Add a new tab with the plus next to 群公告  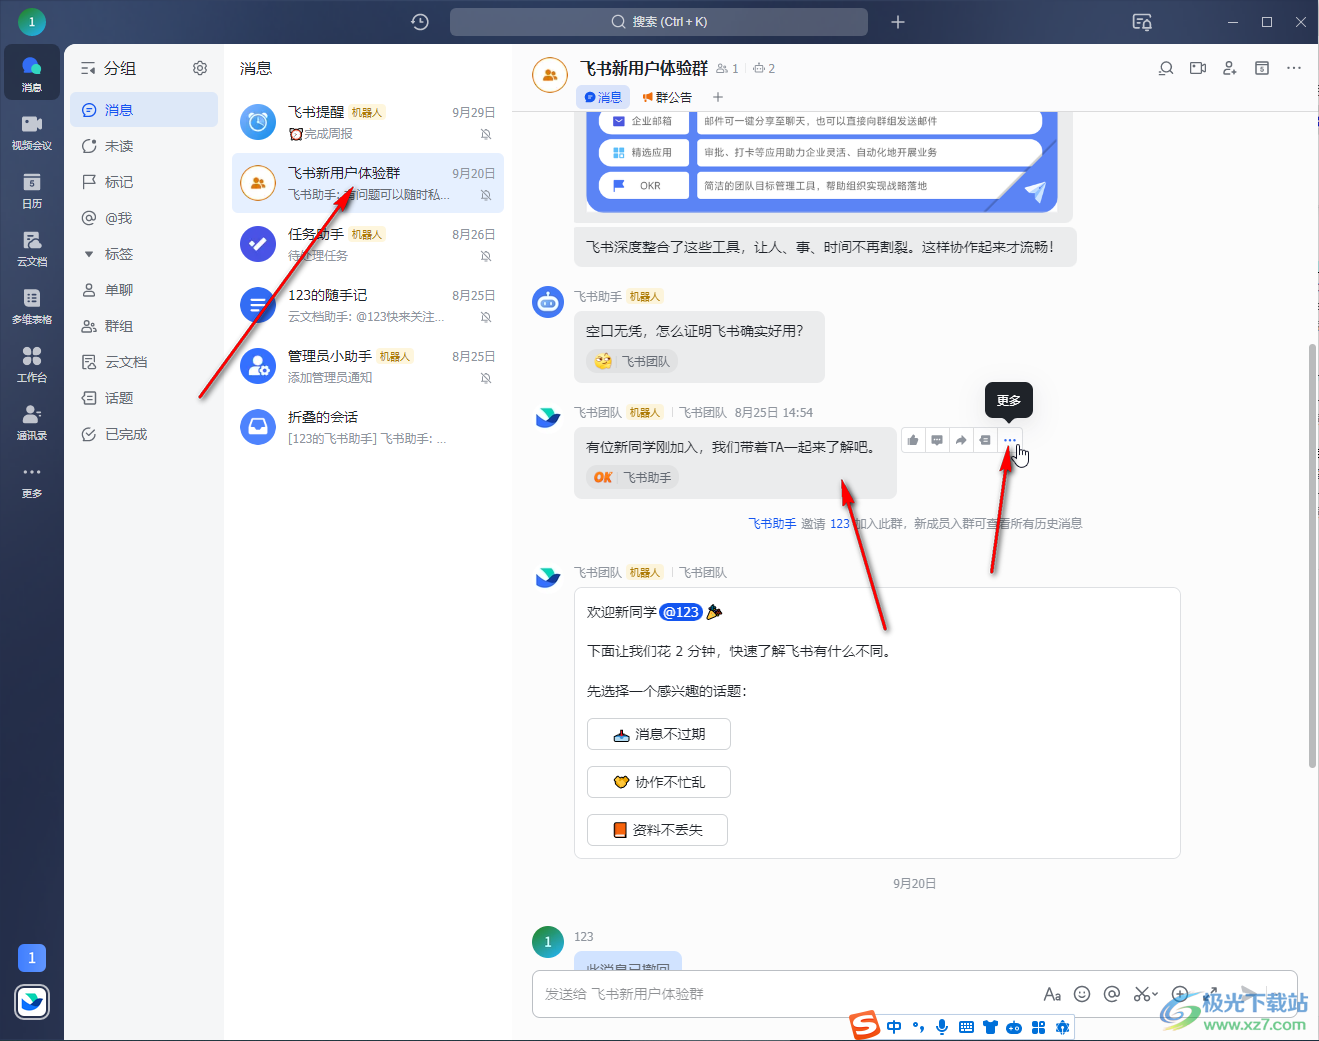tap(717, 97)
